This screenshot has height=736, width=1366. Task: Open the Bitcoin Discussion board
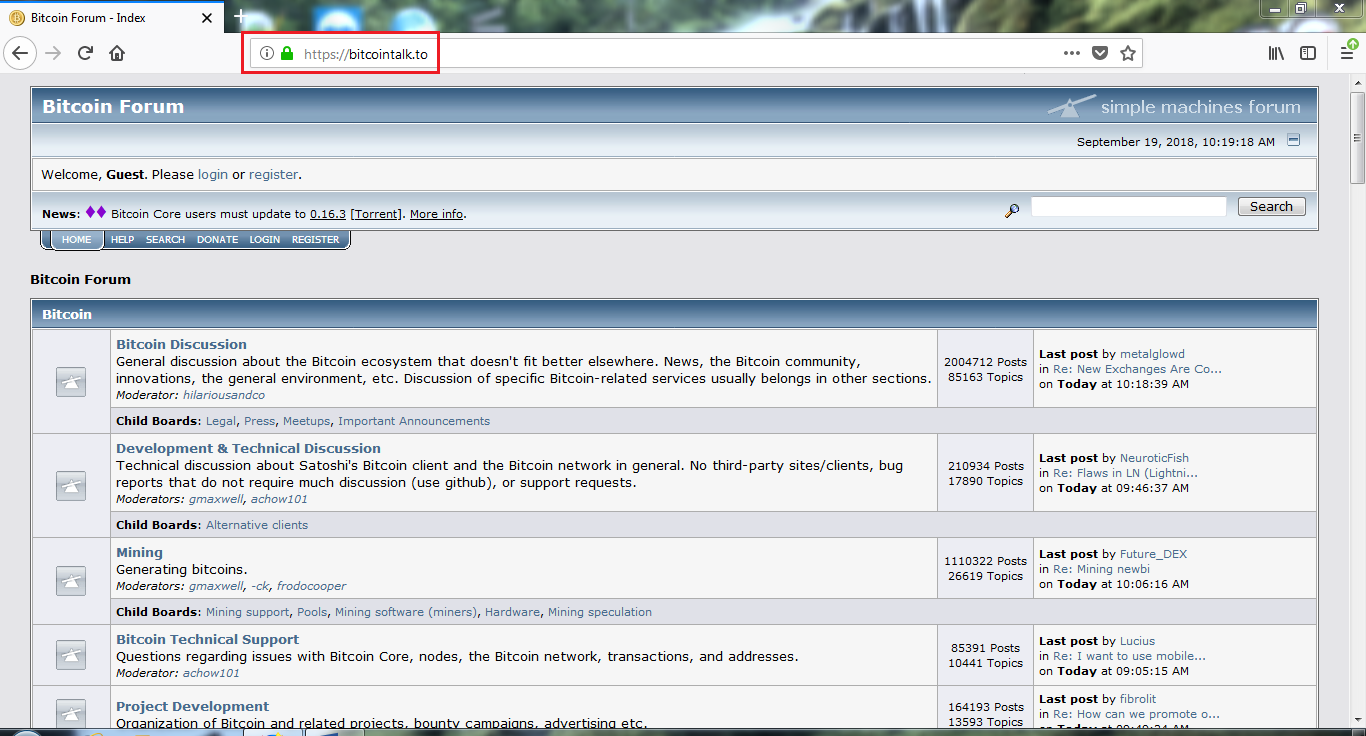coord(181,344)
